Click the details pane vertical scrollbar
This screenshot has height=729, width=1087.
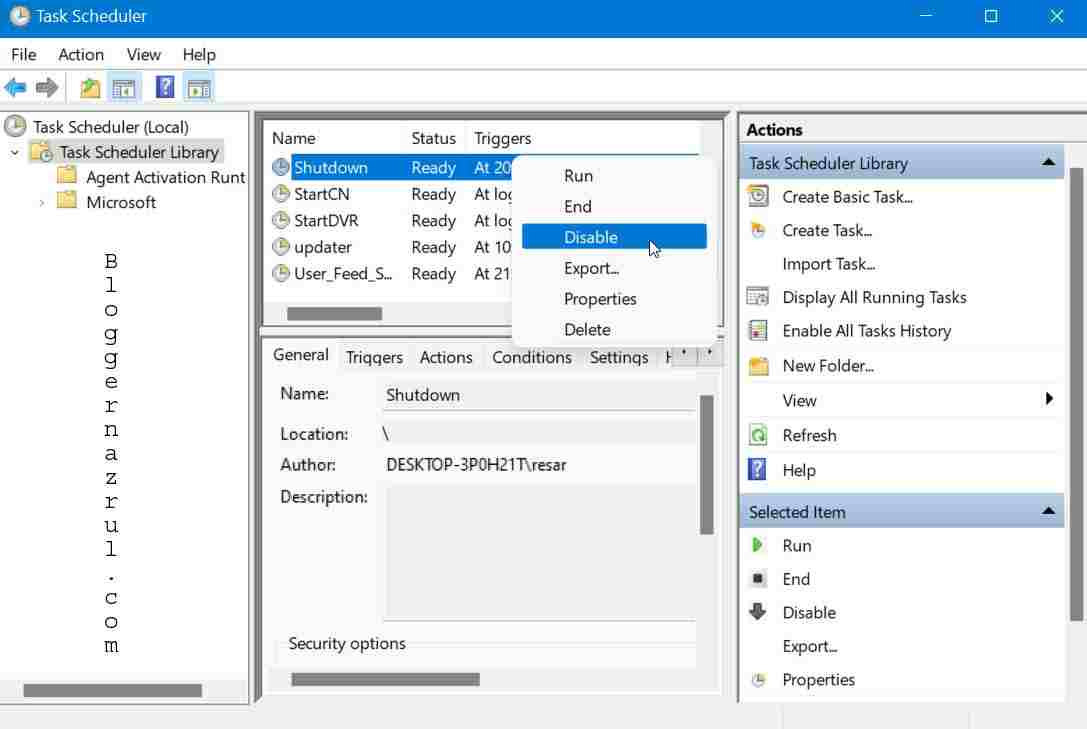point(706,464)
